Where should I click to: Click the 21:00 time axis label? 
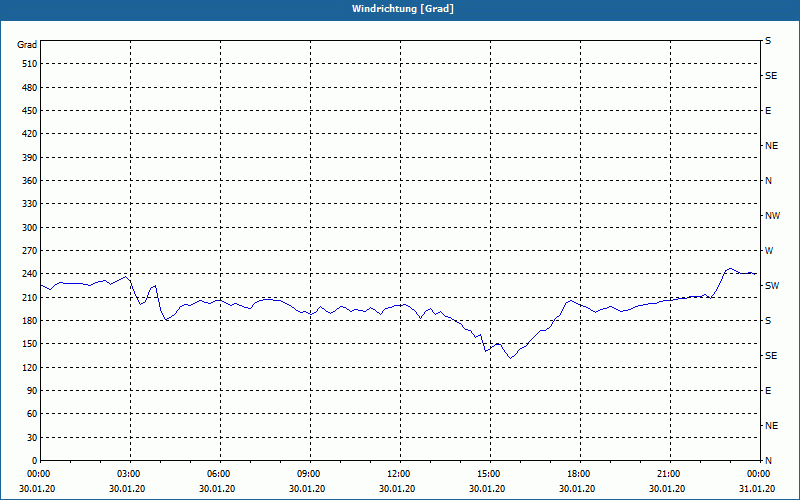(x=667, y=473)
